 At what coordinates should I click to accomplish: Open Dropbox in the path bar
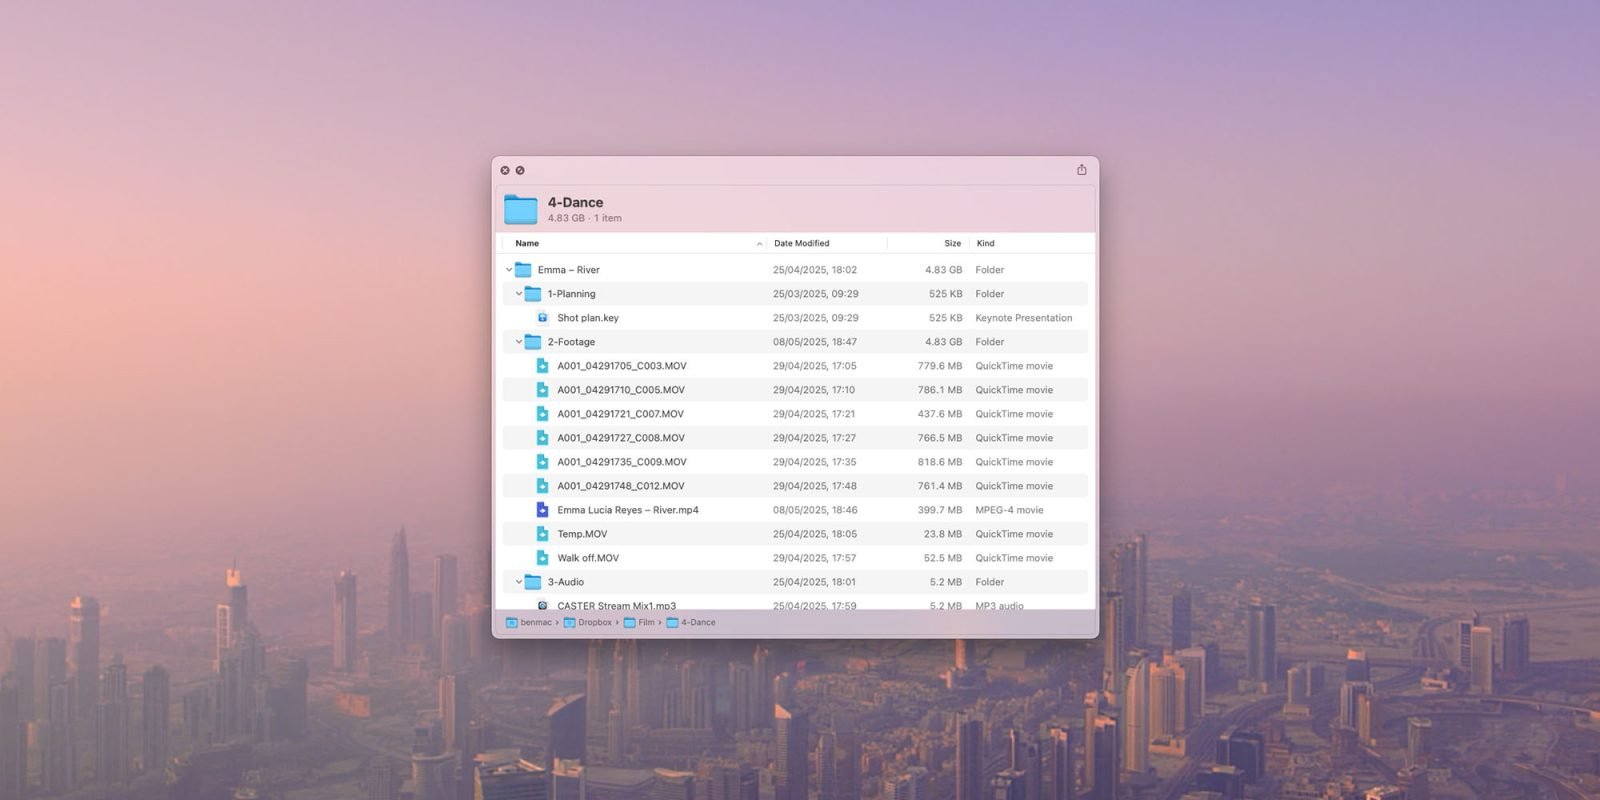(594, 622)
